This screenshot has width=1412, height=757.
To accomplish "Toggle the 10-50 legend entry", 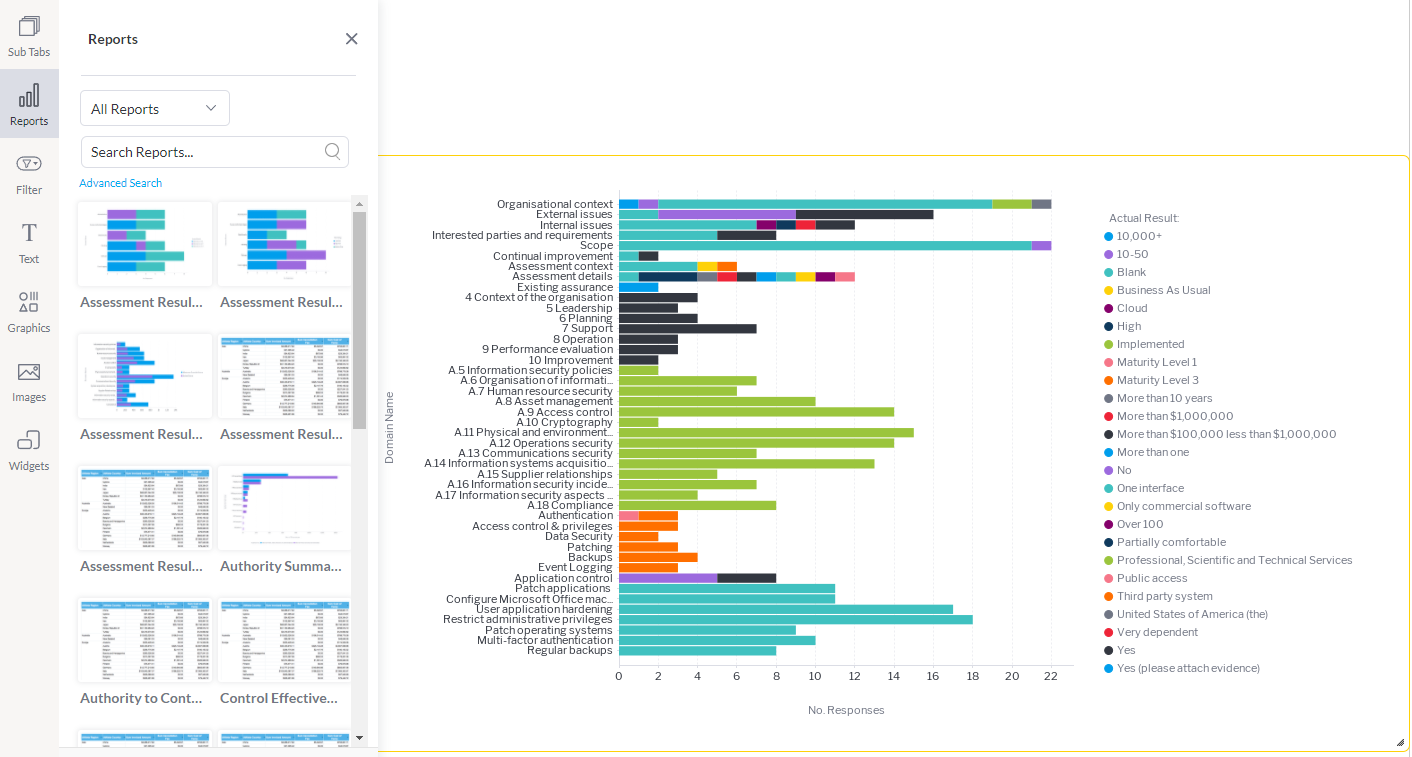I will (x=1124, y=254).
